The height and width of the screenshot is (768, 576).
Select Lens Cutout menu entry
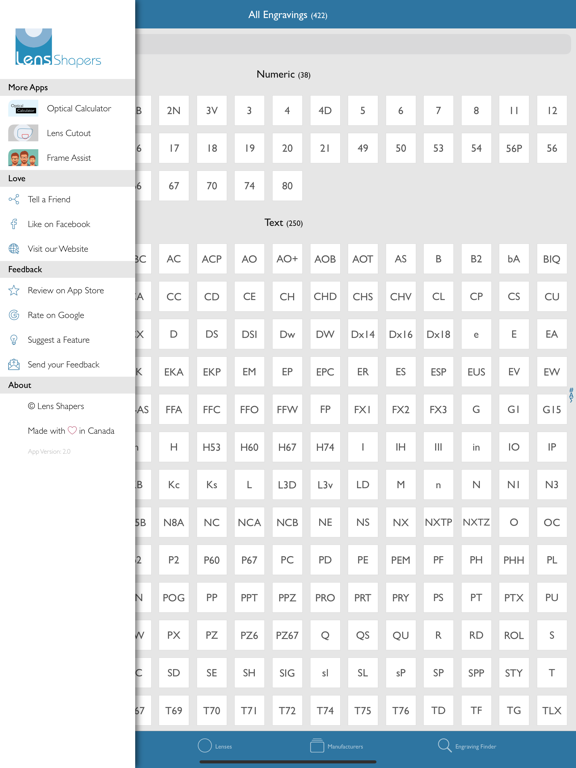tap(68, 133)
